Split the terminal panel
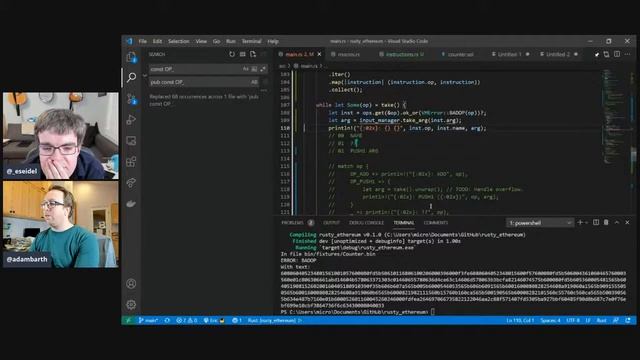Image resolution: width=640 pixels, height=360 pixels. [596, 222]
